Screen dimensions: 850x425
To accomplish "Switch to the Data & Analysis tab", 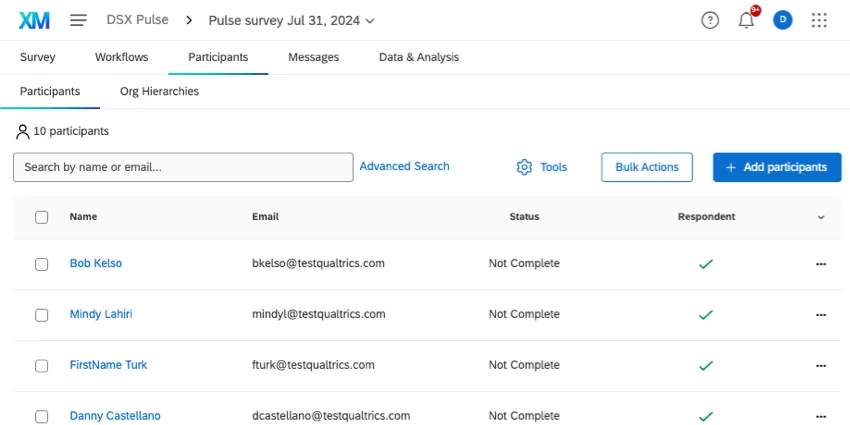I will point(418,57).
